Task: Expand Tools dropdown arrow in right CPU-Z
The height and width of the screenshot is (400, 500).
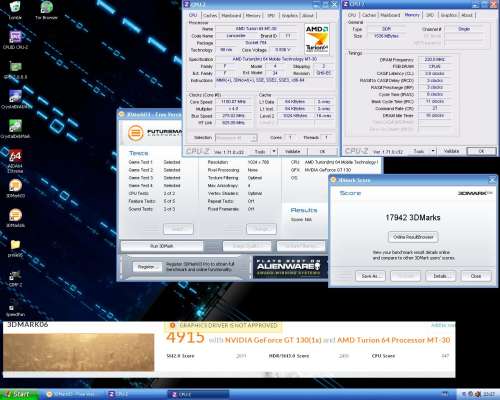Action: (433, 151)
